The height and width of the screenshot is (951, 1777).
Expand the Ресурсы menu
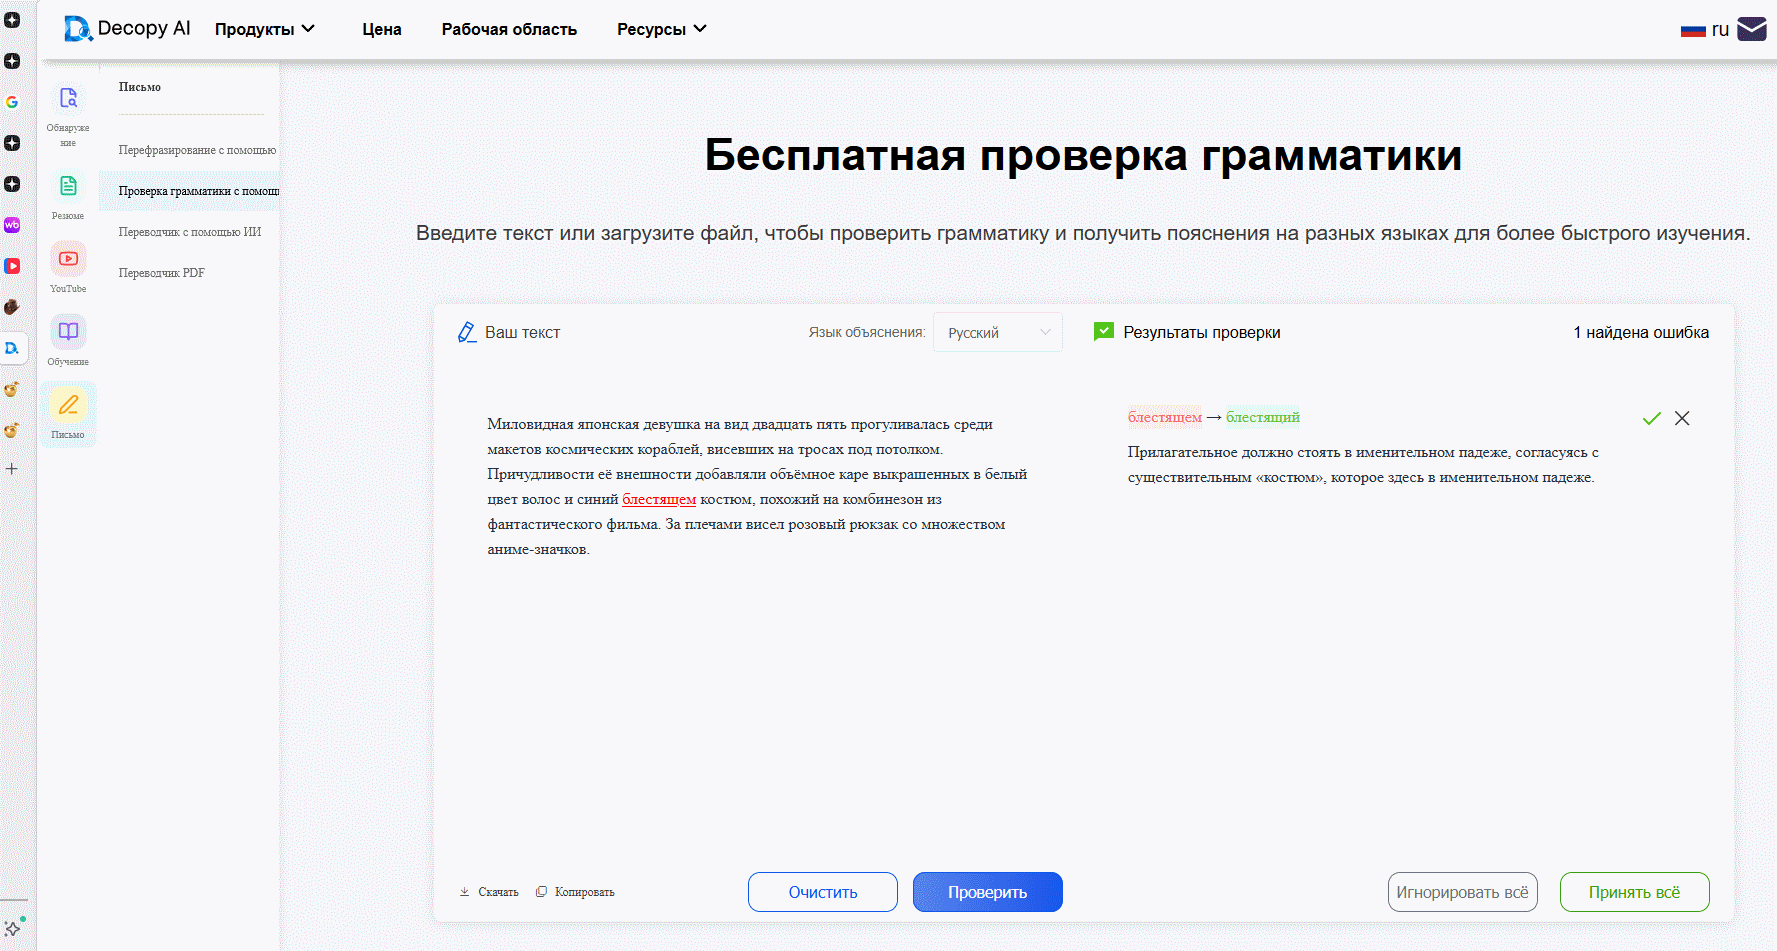tap(661, 29)
